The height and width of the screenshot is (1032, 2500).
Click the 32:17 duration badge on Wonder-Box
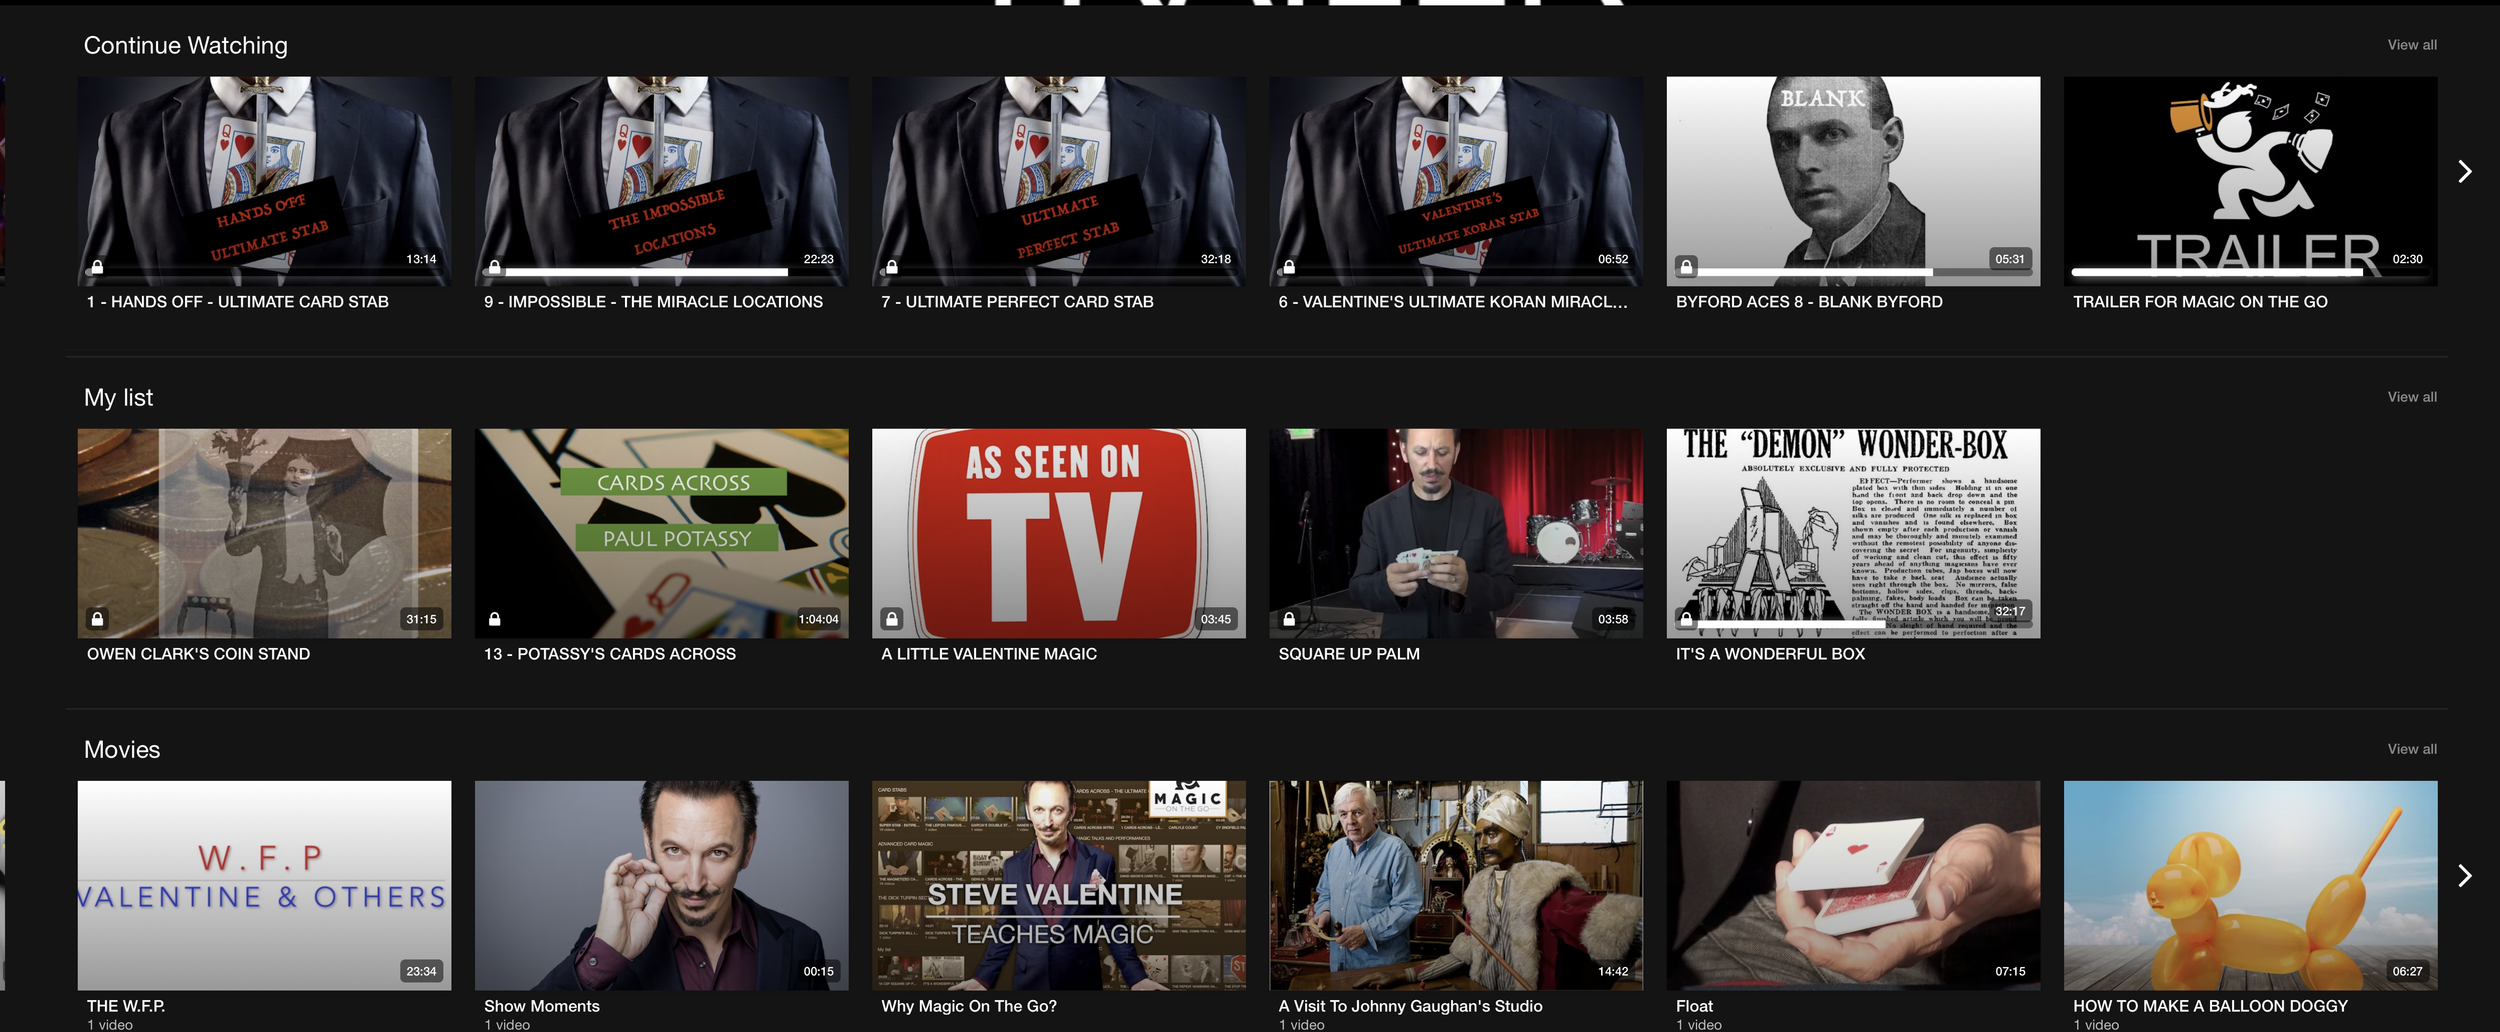point(2010,611)
